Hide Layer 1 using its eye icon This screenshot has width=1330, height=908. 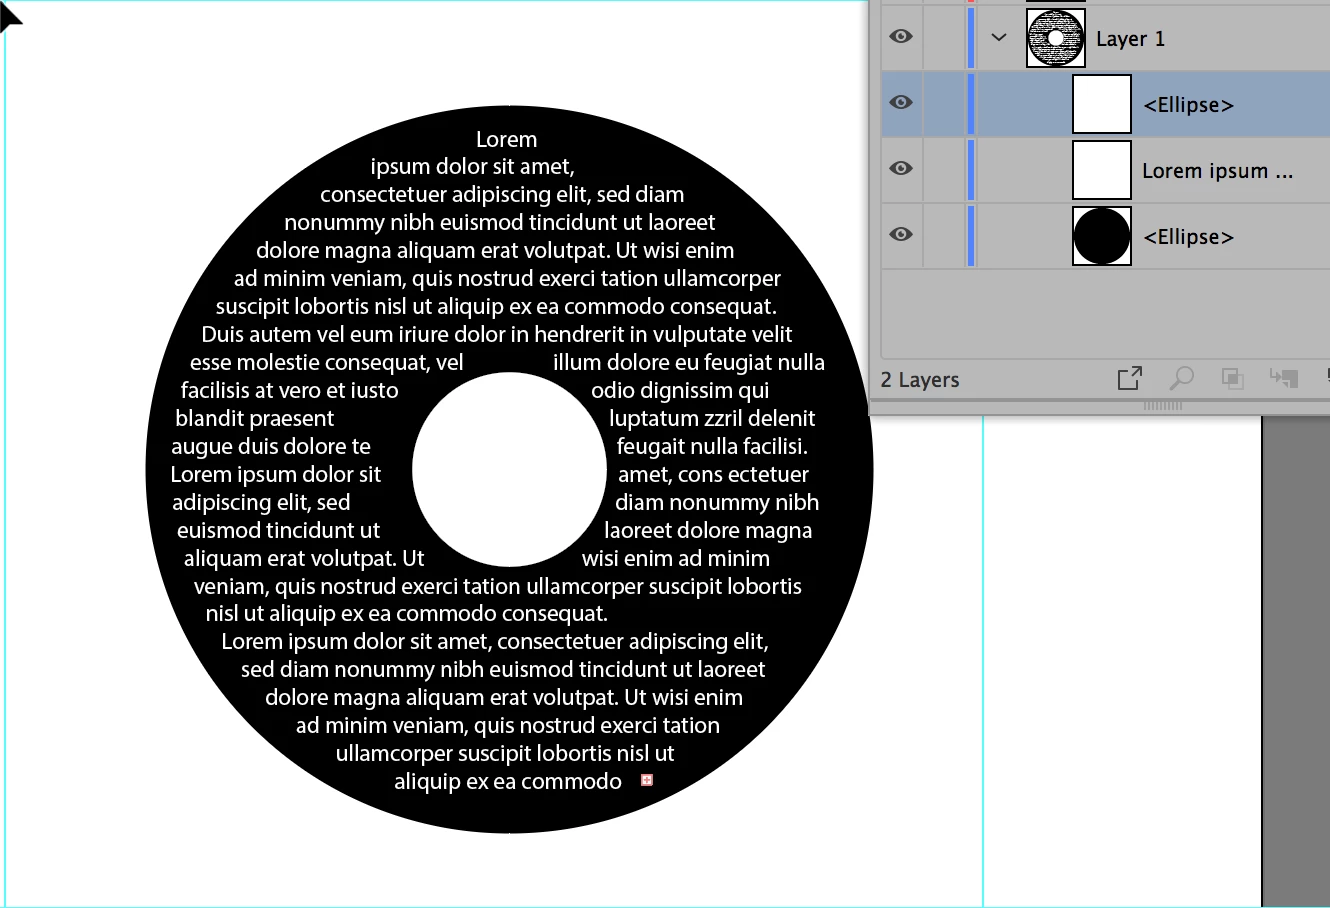point(901,37)
